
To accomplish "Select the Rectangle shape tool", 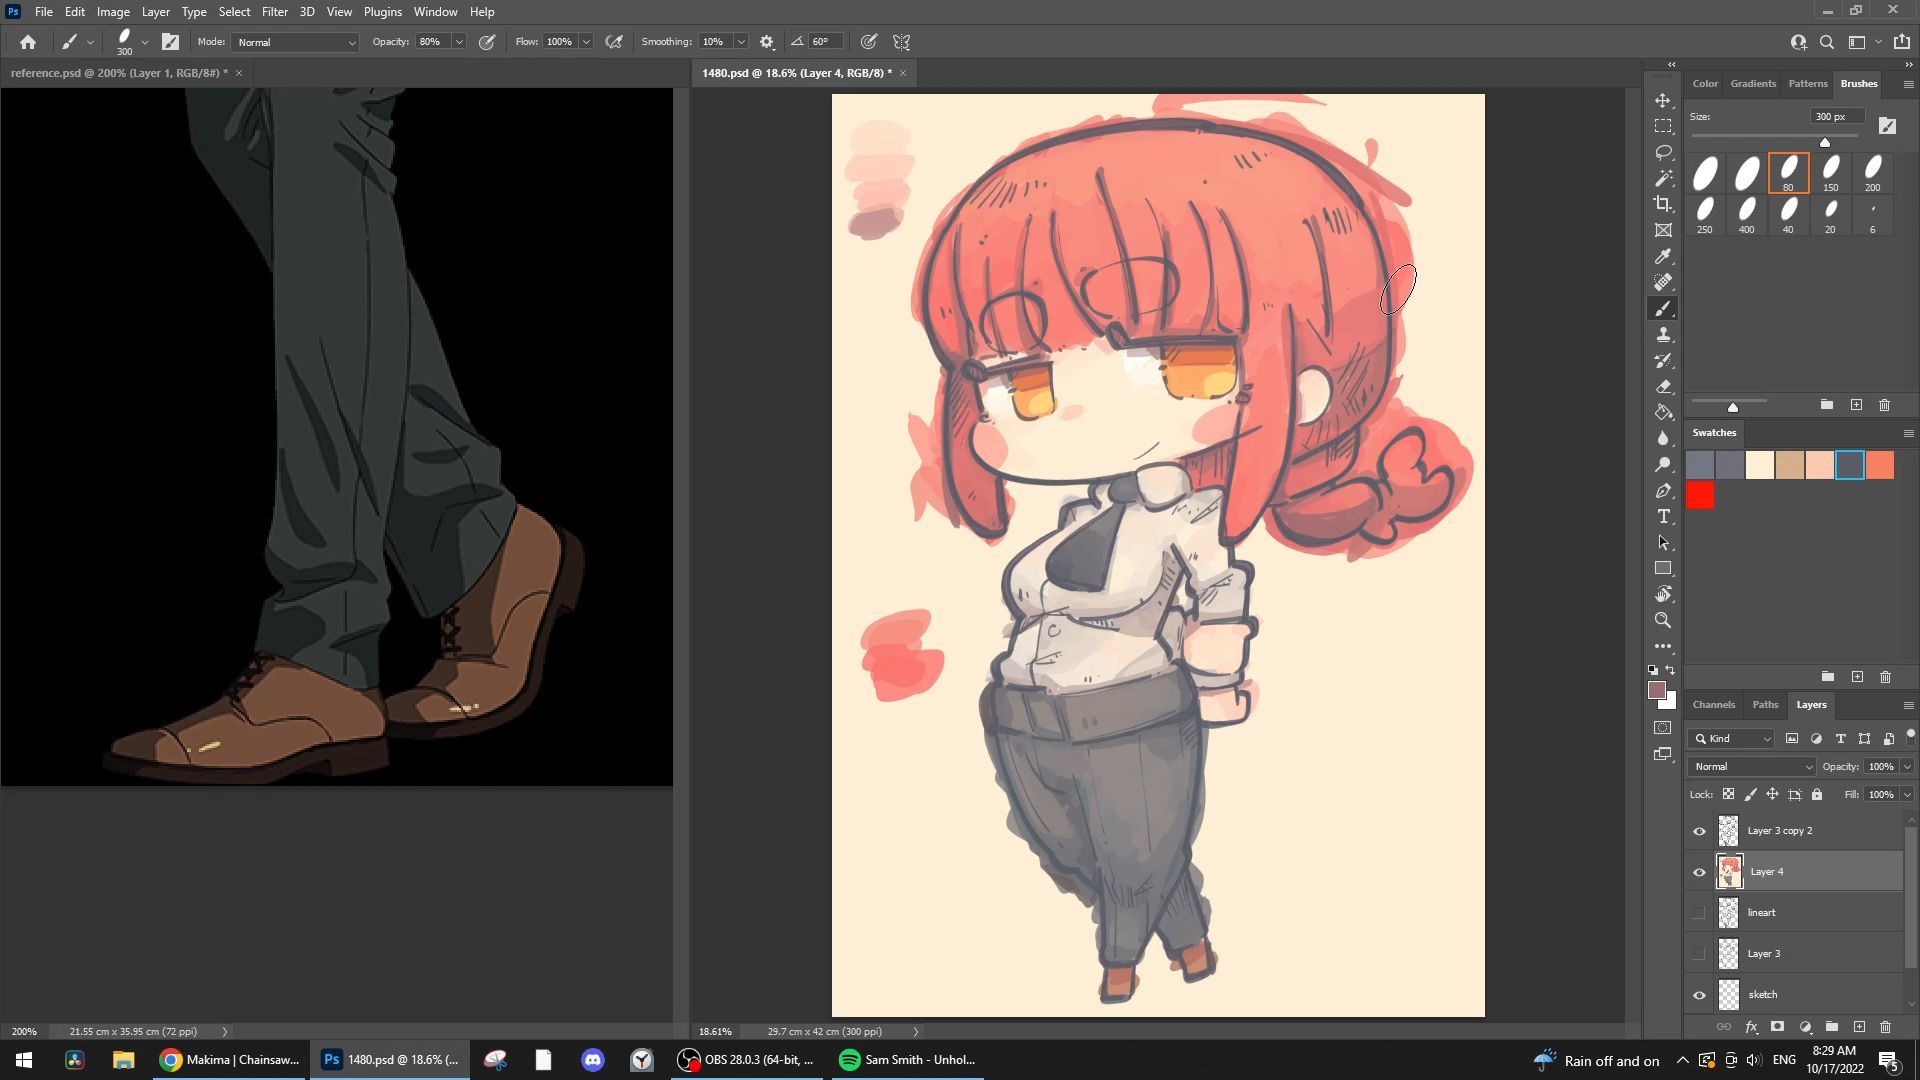I will click(1663, 568).
